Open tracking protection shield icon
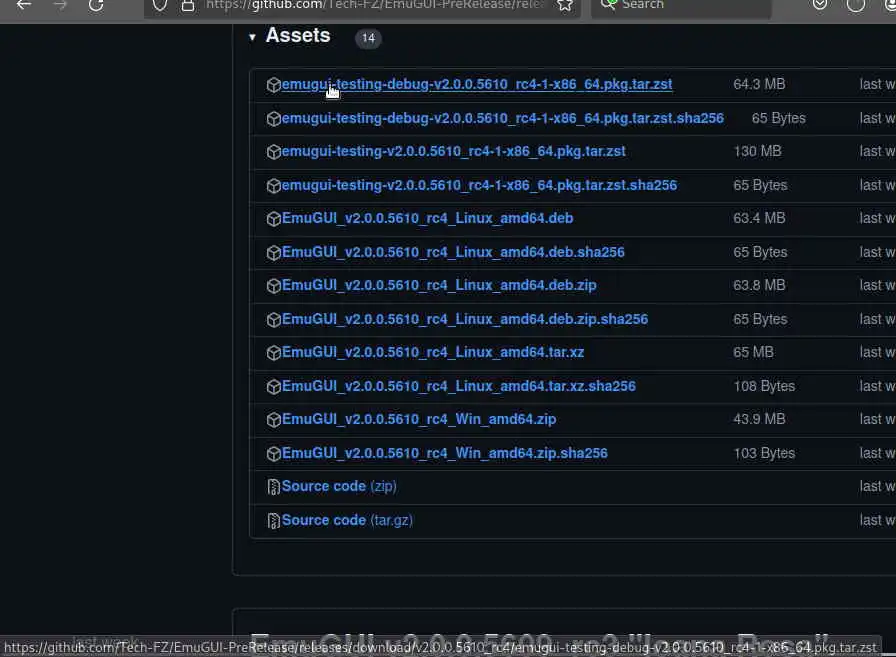This screenshot has height=657, width=896. tap(160, 5)
